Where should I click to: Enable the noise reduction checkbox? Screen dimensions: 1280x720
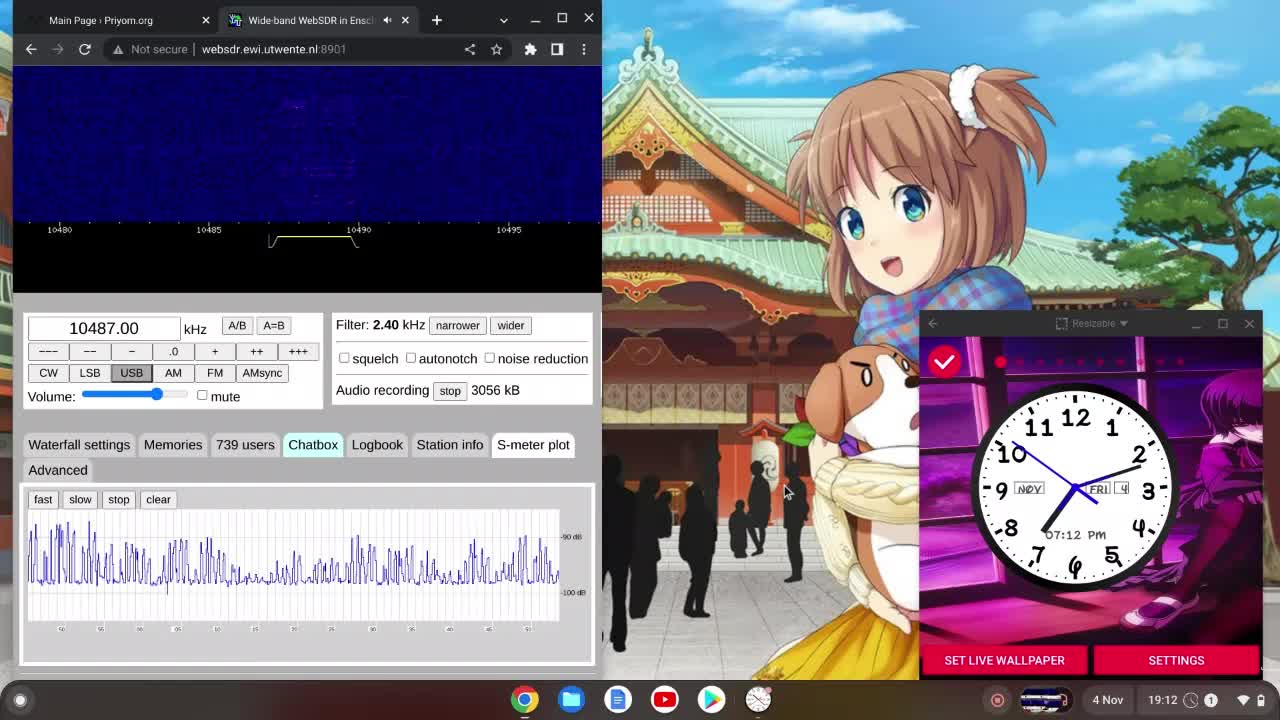pos(489,358)
